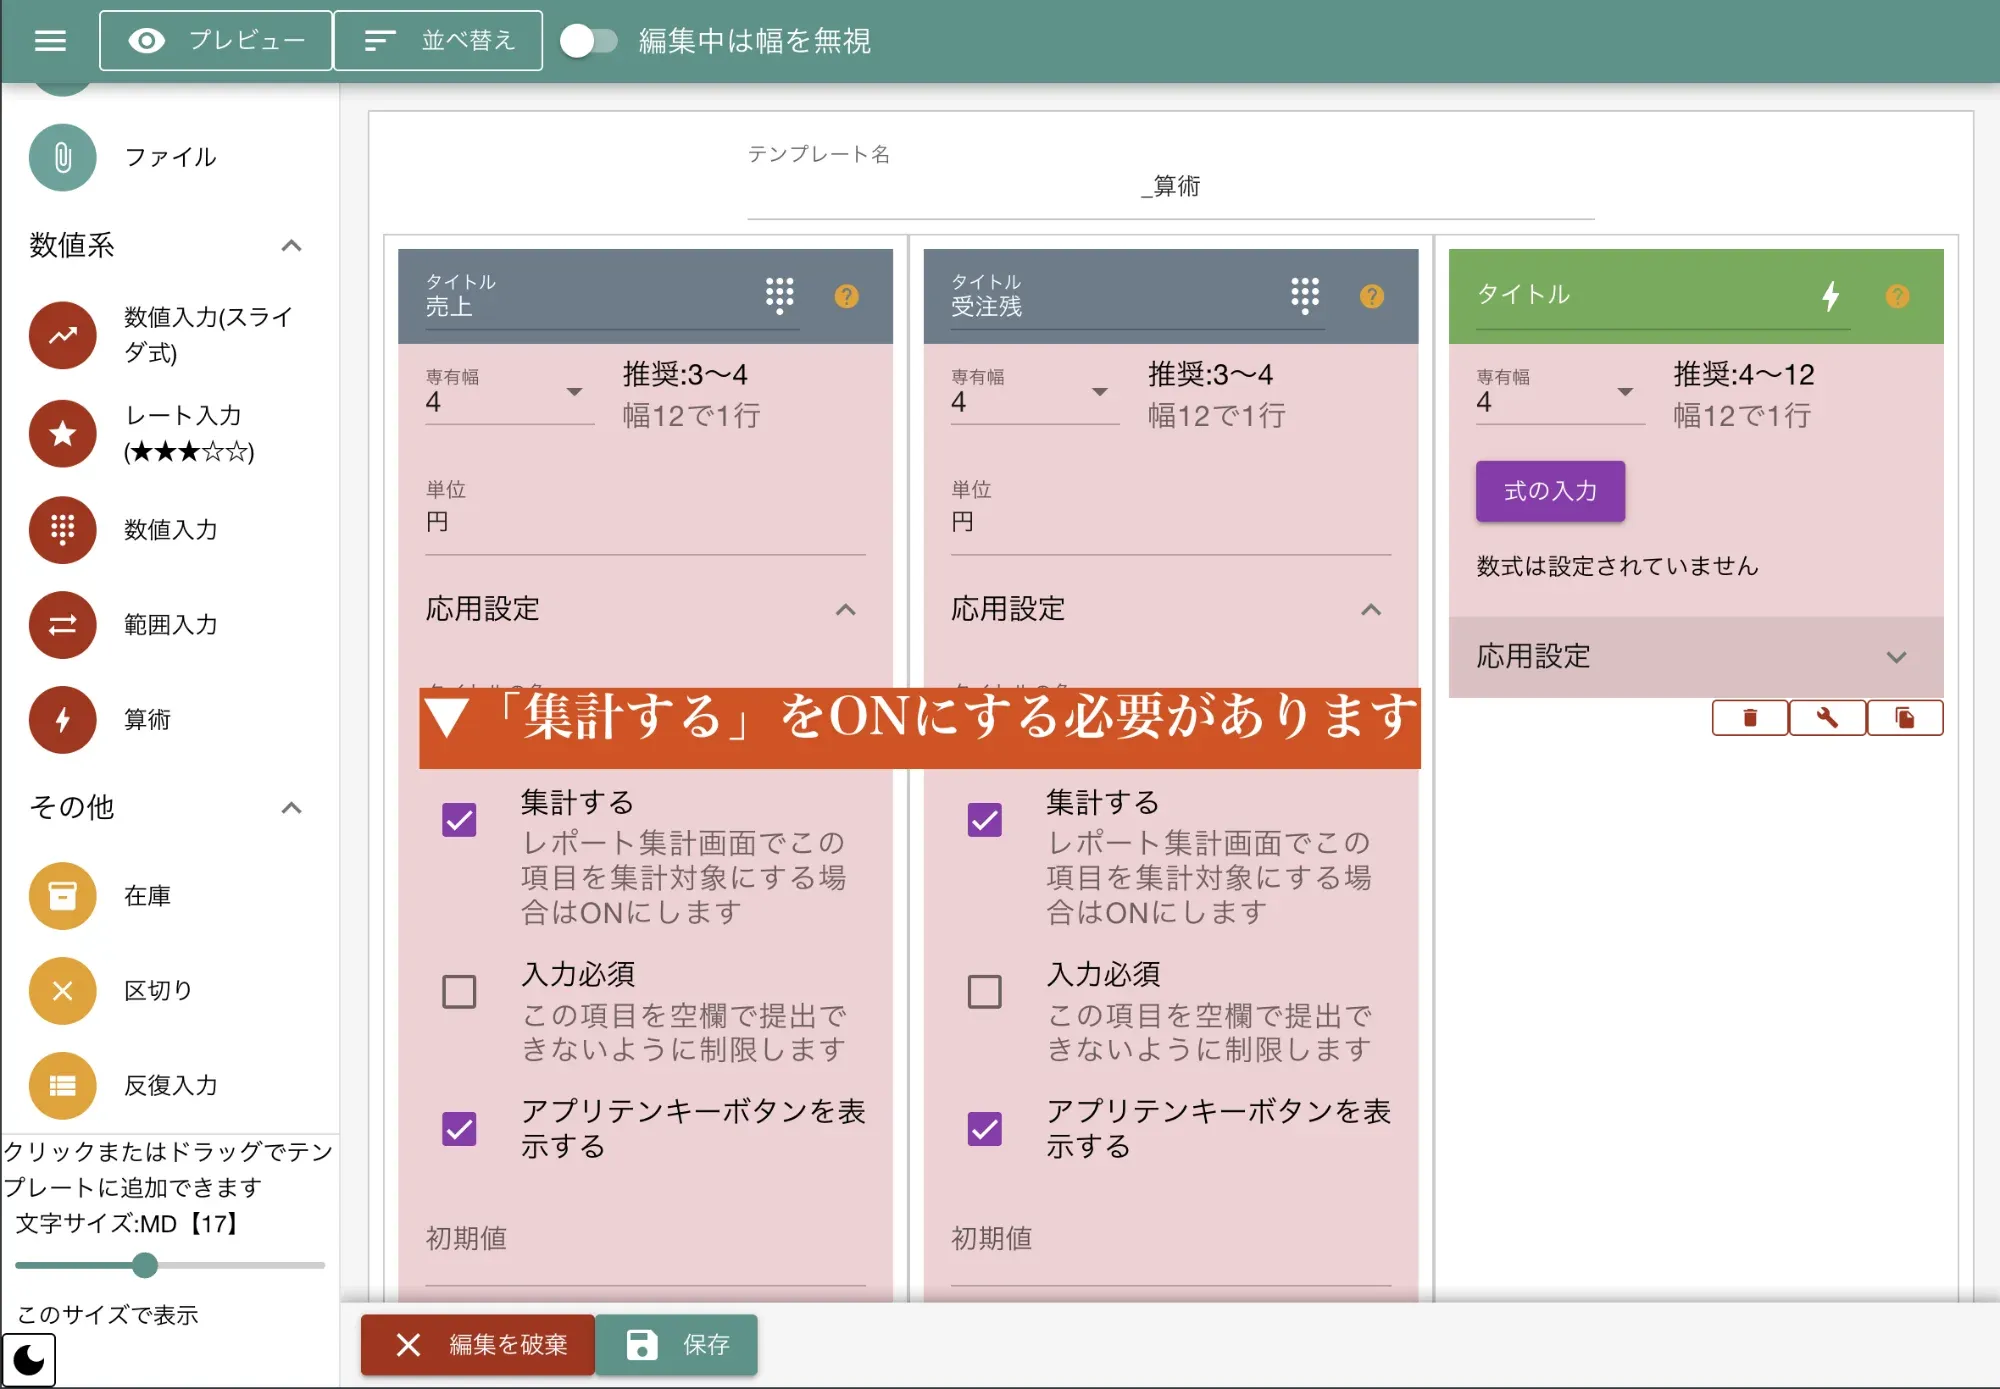Select the 反復入力 repeat input icon
Viewport: 2000px width, 1389px height.
click(x=62, y=1085)
